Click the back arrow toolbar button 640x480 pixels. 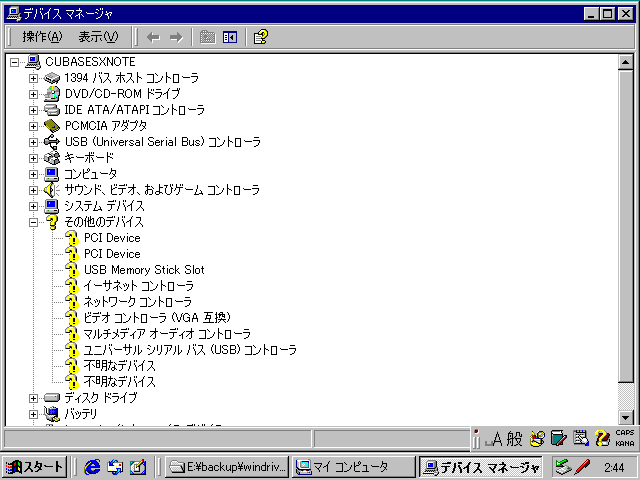point(153,38)
